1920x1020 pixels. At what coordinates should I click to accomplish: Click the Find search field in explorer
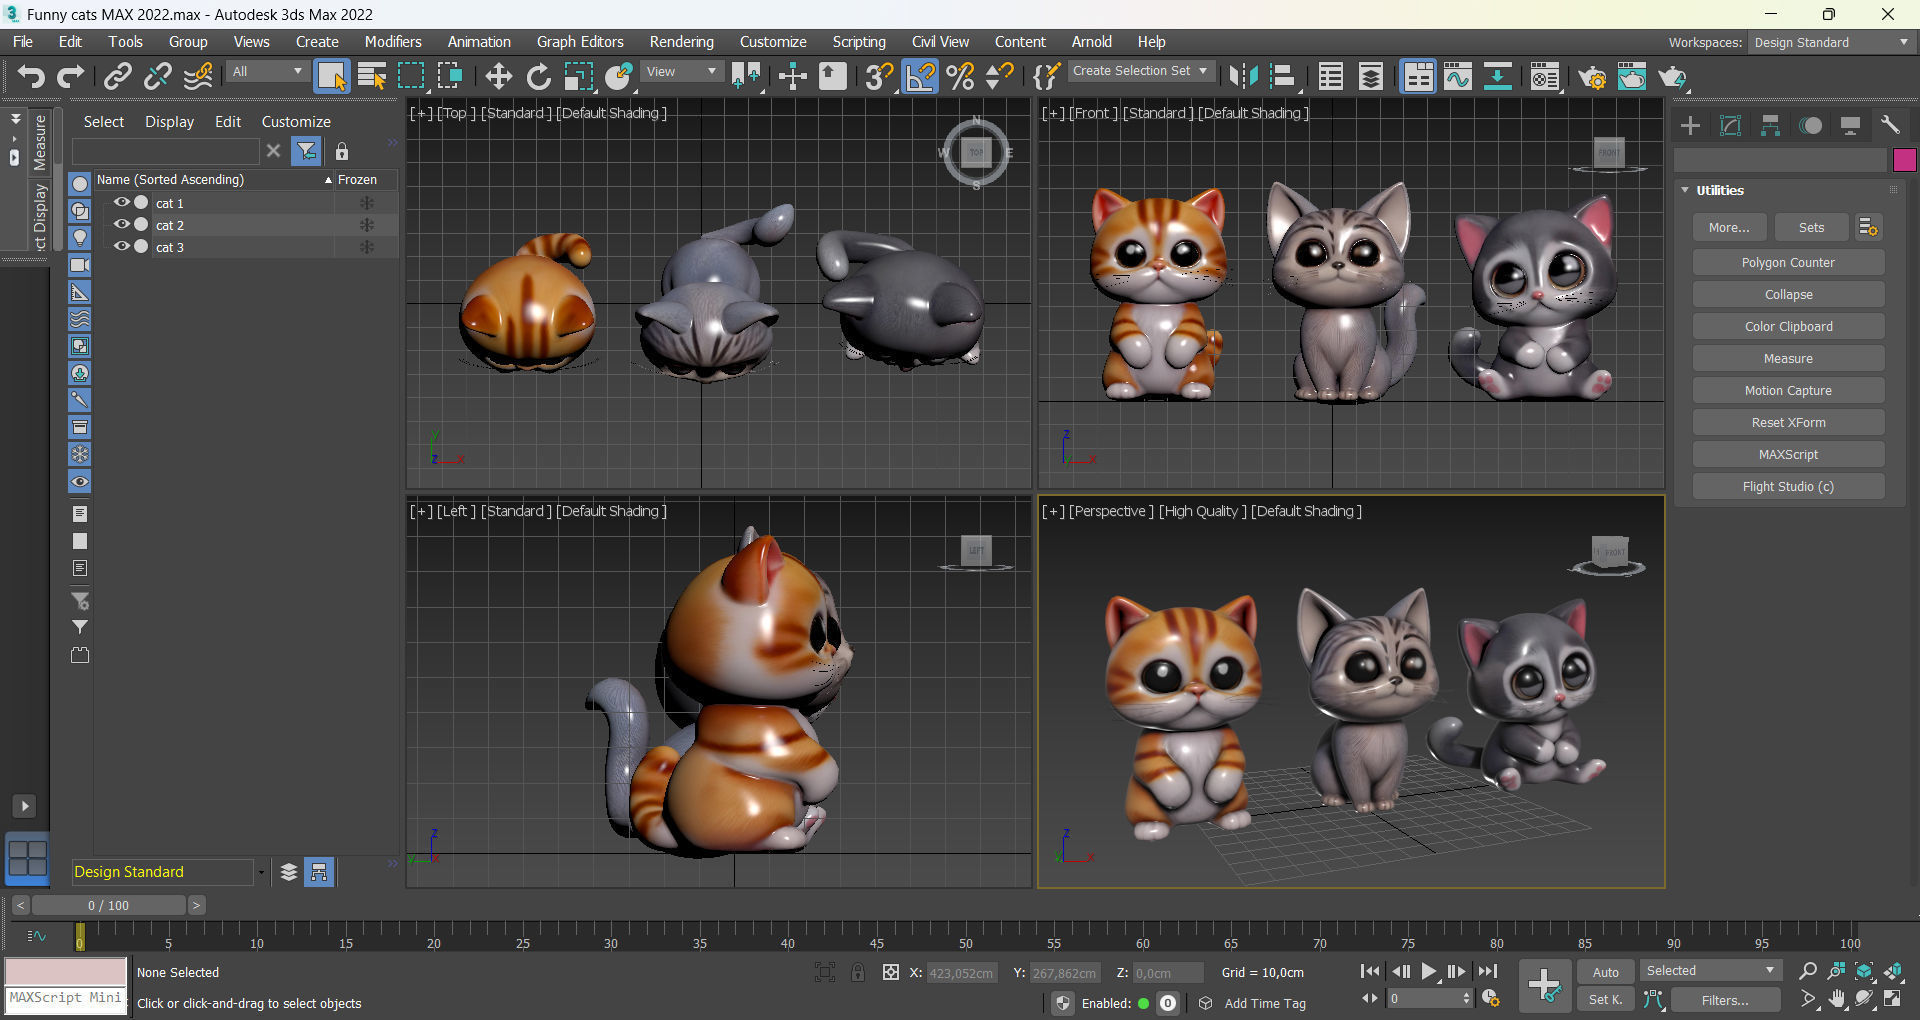coord(166,151)
